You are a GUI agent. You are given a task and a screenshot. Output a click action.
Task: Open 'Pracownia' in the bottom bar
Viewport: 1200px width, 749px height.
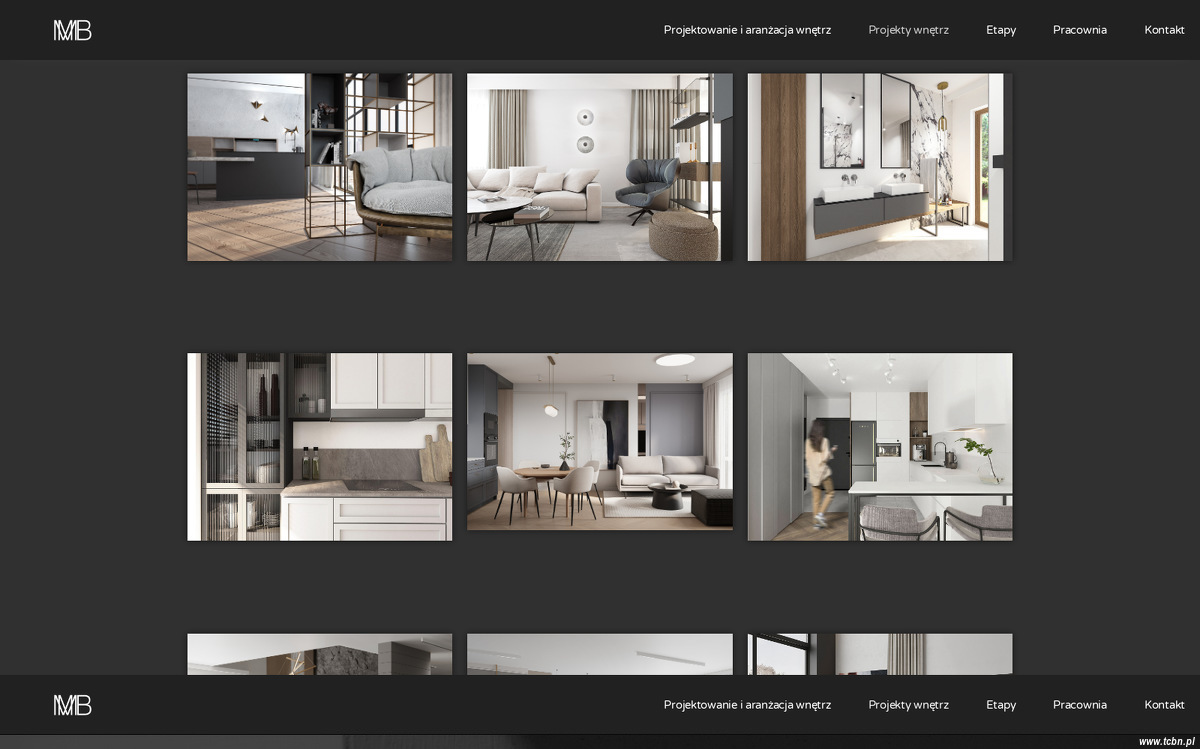point(1080,705)
